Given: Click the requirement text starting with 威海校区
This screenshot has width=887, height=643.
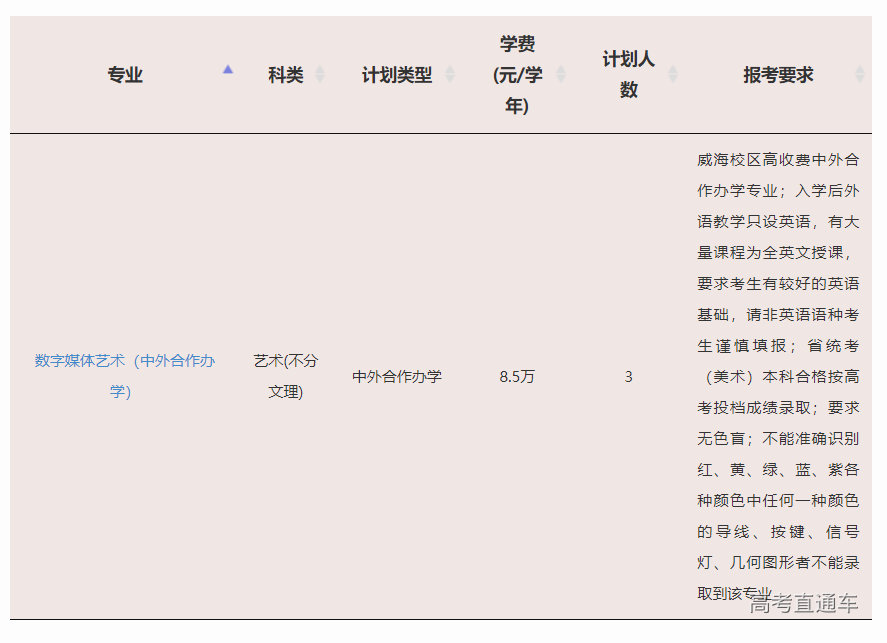Looking at the screenshot, I should tap(777, 160).
